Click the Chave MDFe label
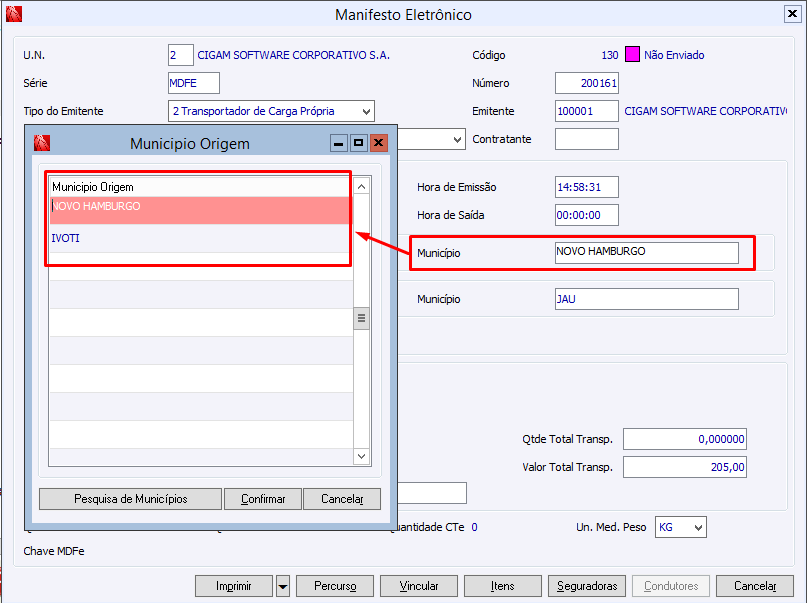 click(x=54, y=551)
